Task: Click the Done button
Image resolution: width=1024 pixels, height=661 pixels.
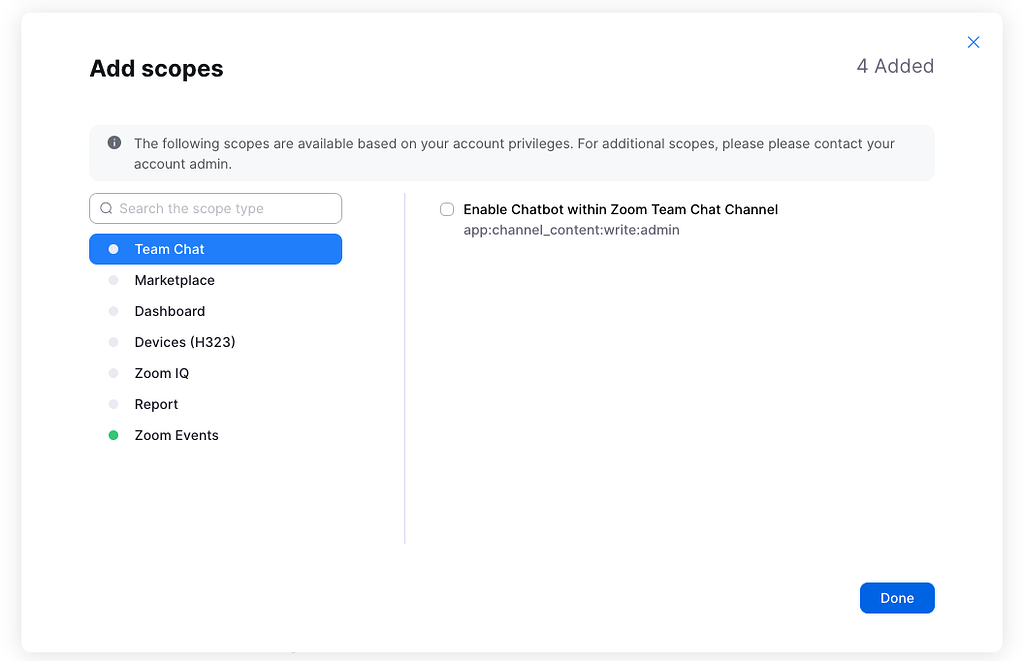Action: [x=896, y=597]
